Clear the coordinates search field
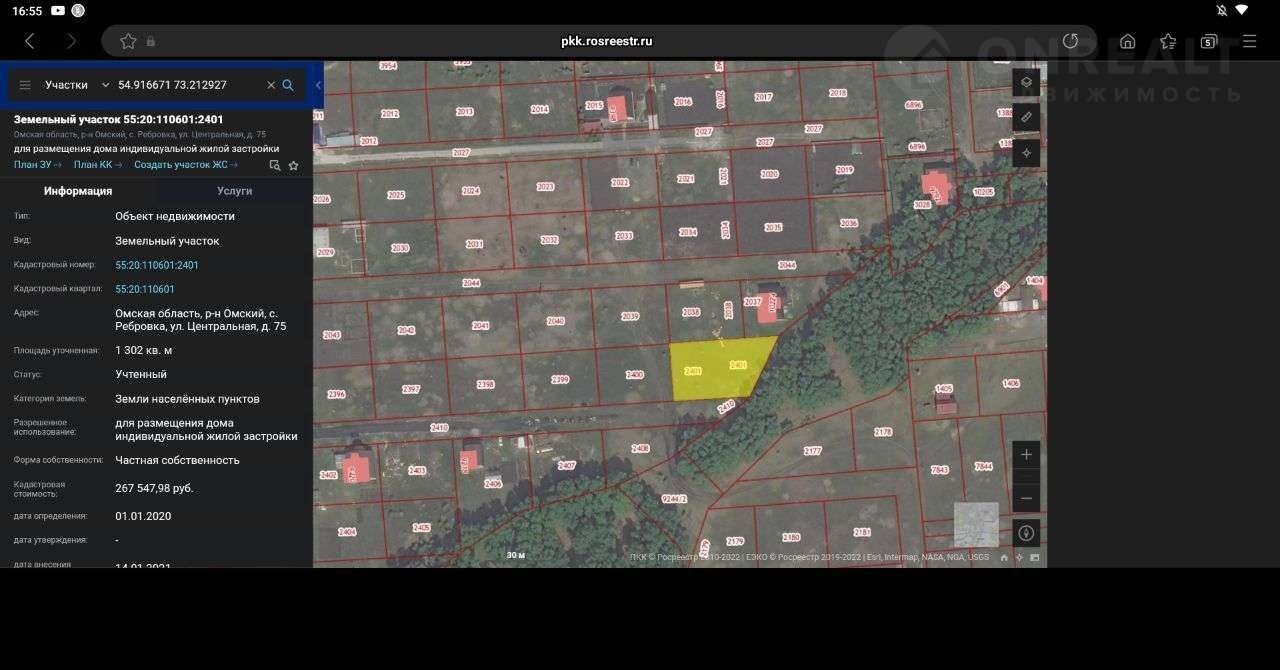This screenshot has width=1280, height=670. tap(270, 85)
